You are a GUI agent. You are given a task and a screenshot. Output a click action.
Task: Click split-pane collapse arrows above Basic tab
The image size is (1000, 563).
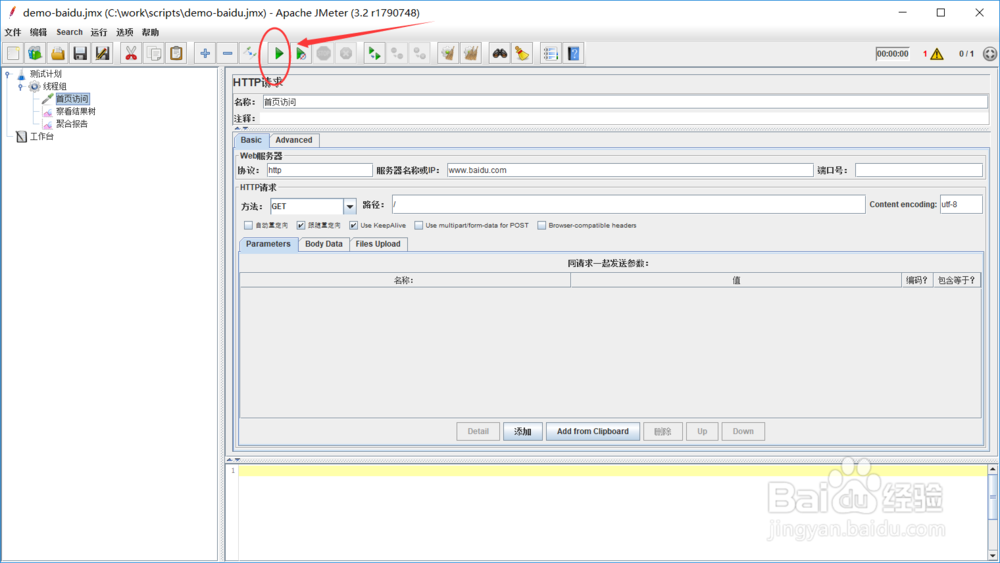click(240, 128)
